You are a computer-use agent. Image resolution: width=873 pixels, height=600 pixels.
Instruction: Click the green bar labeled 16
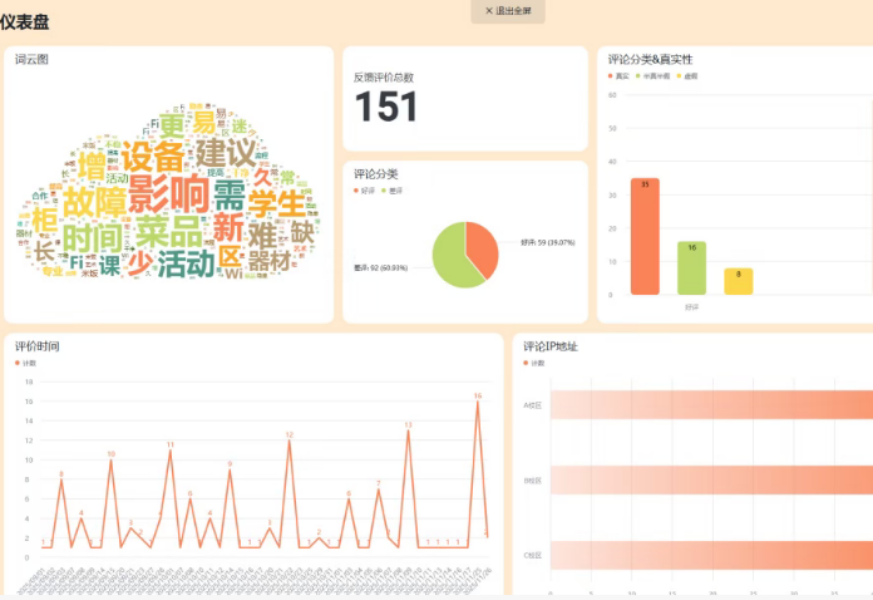pos(691,268)
